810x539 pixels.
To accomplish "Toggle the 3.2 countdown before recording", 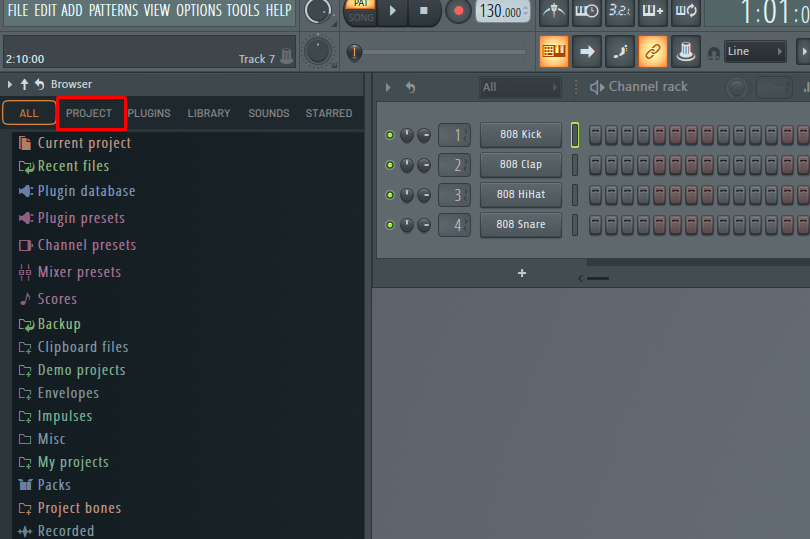I will click(620, 11).
